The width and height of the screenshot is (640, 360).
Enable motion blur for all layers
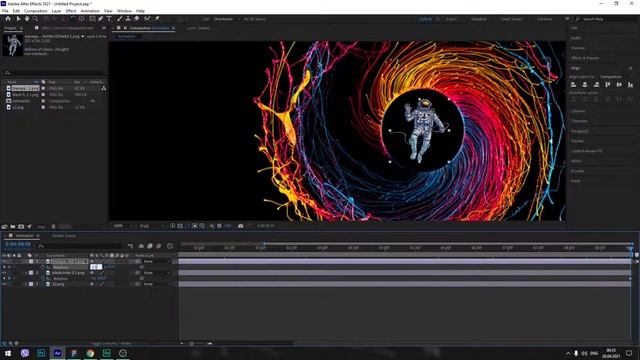tap(159, 246)
